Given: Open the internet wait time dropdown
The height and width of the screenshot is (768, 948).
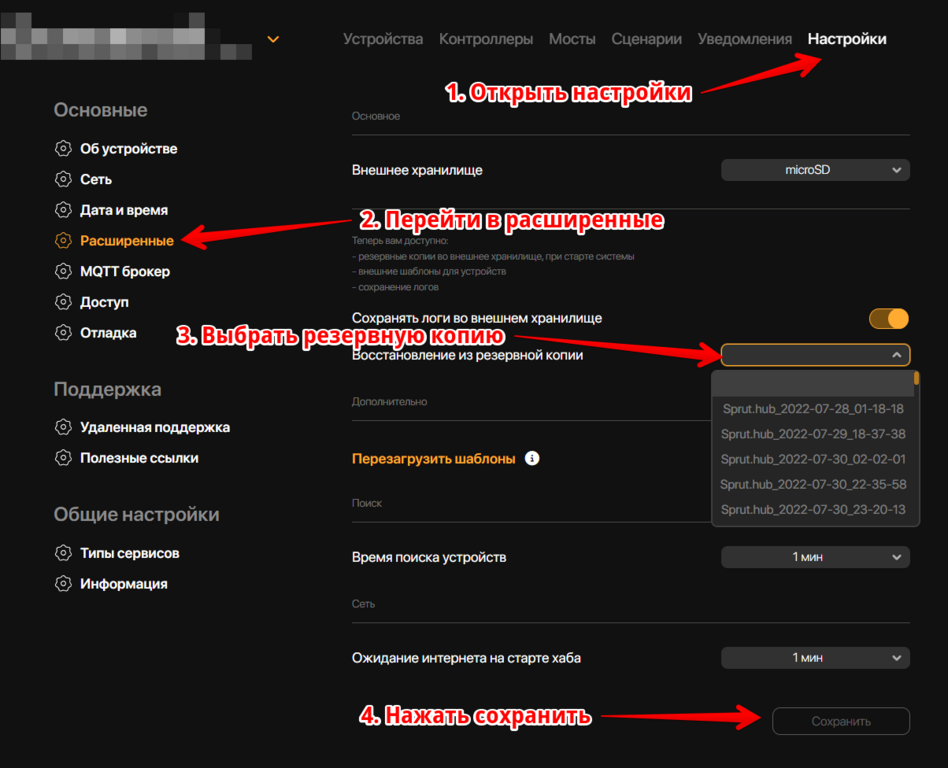Looking at the screenshot, I should tap(815, 658).
